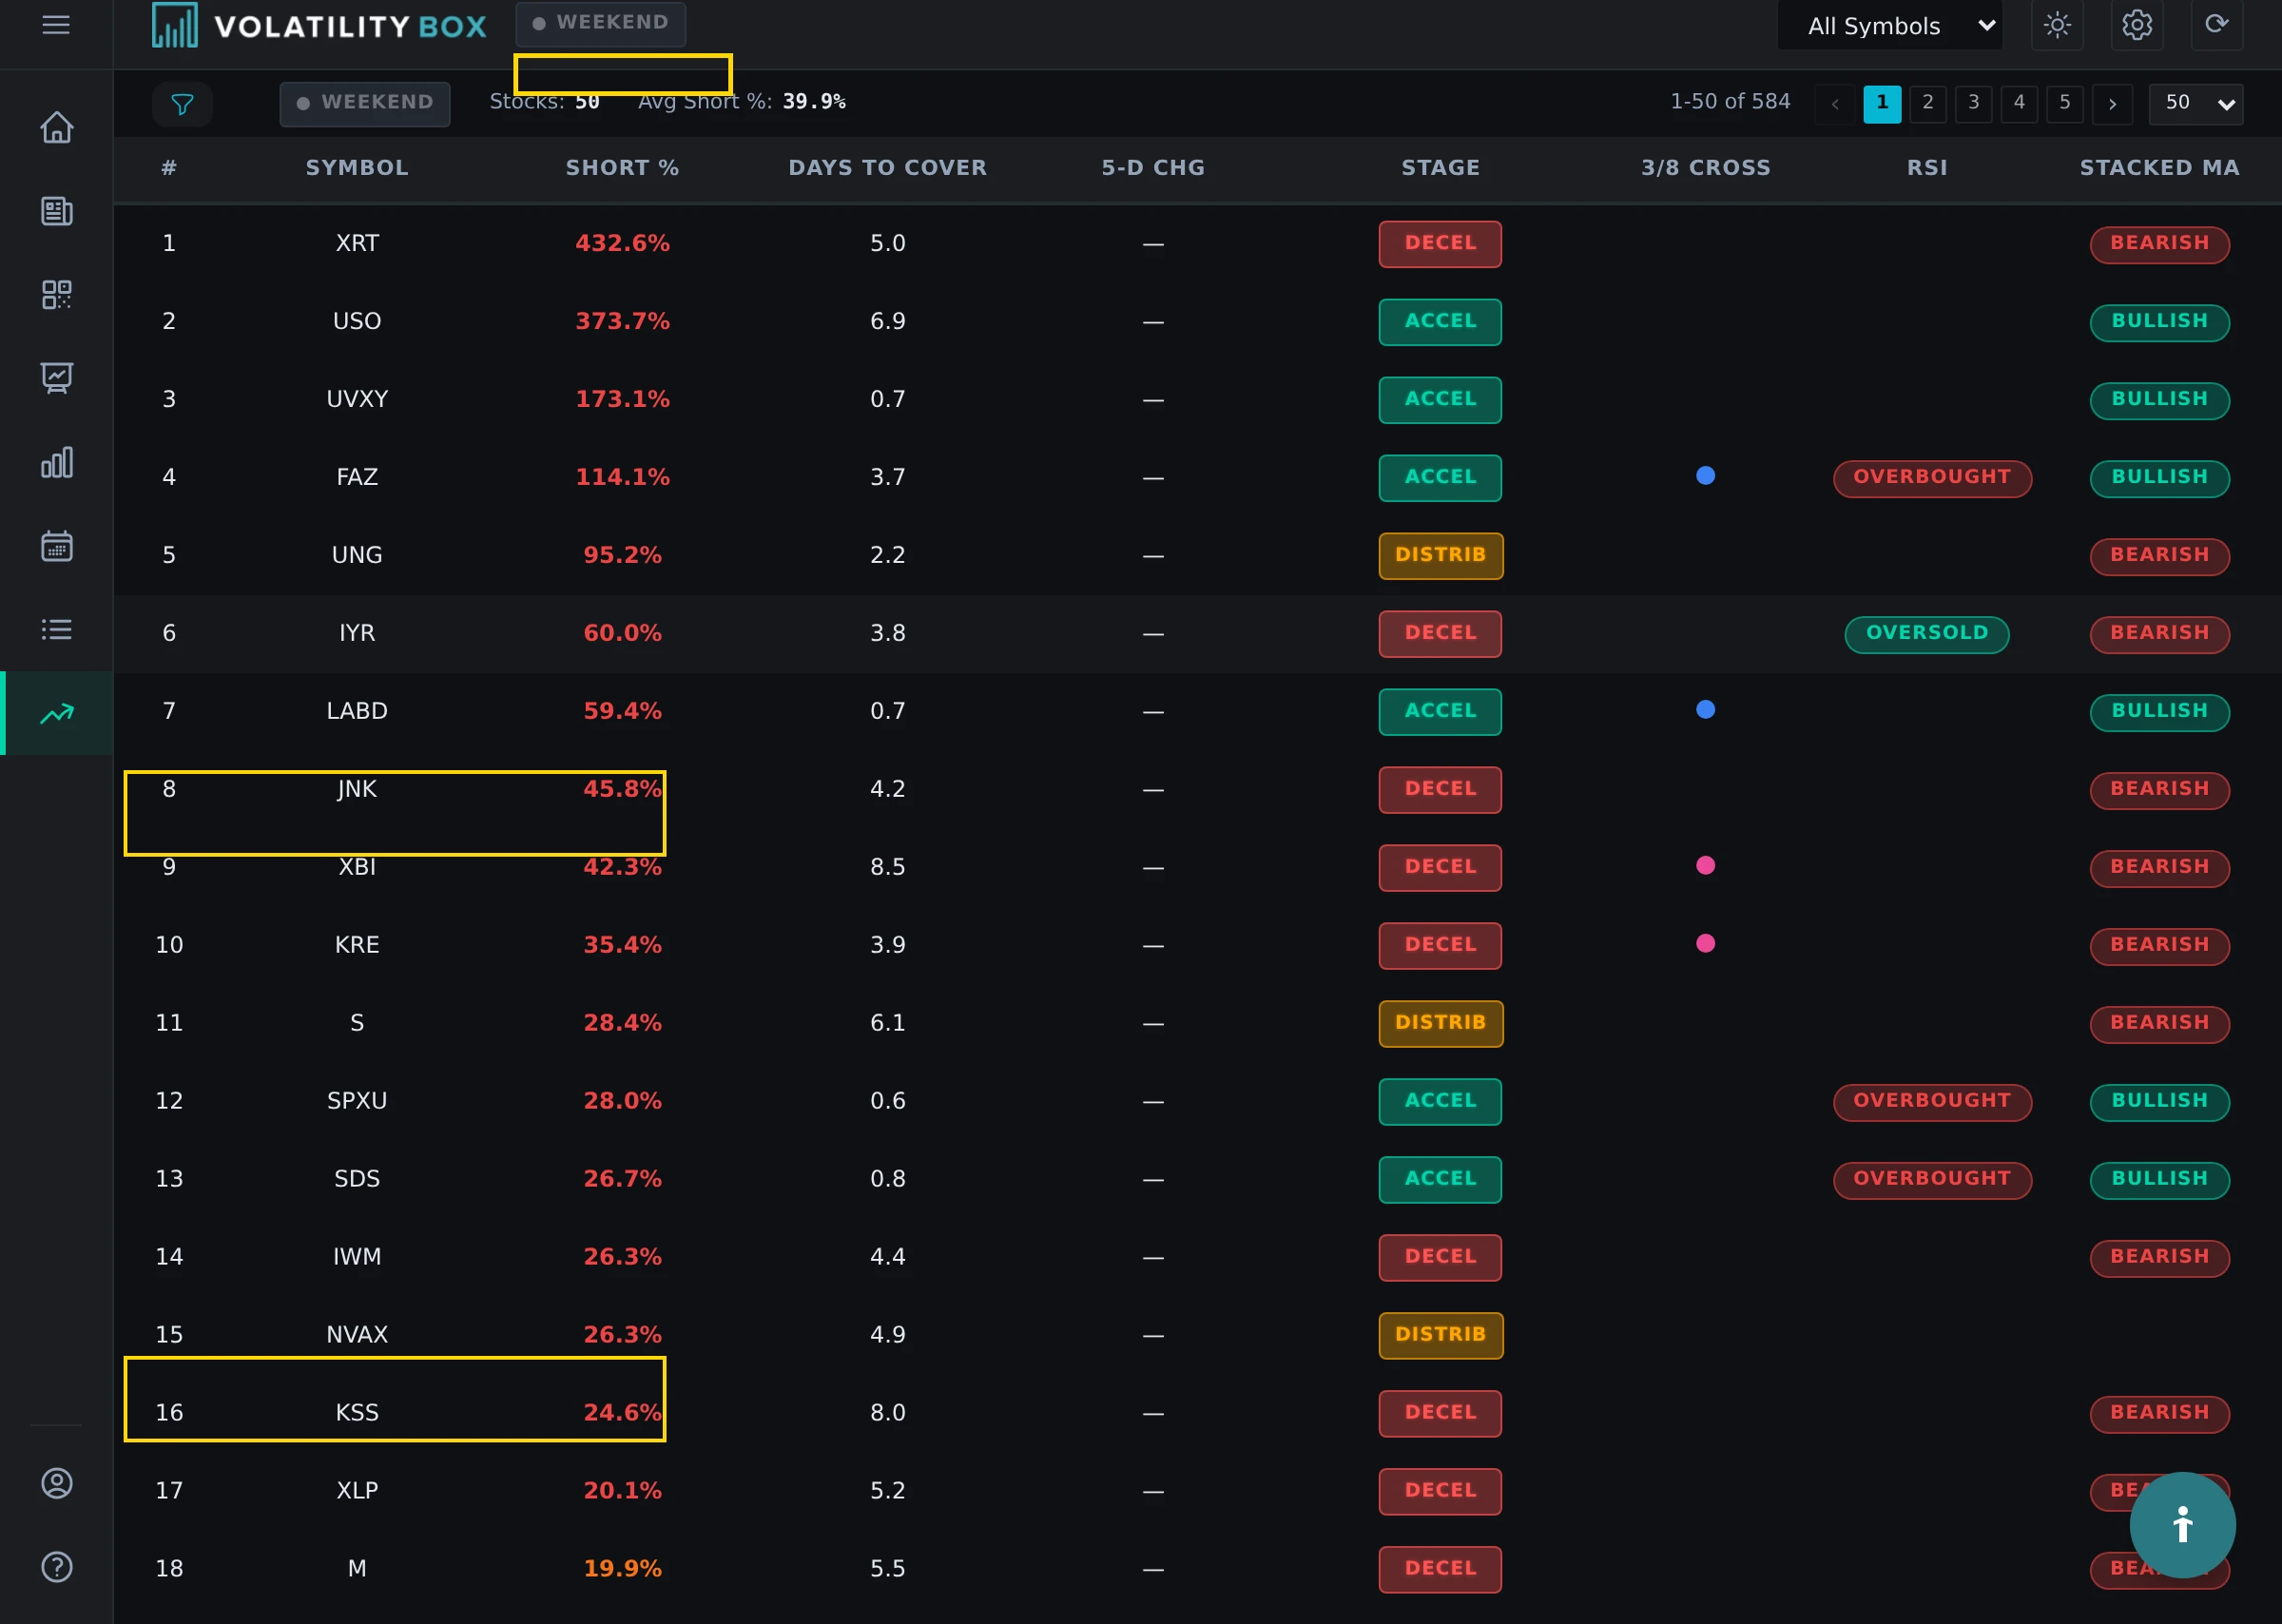The width and height of the screenshot is (2282, 1624).
Task: Sort by the # column header
Action: tap(169, 168)
